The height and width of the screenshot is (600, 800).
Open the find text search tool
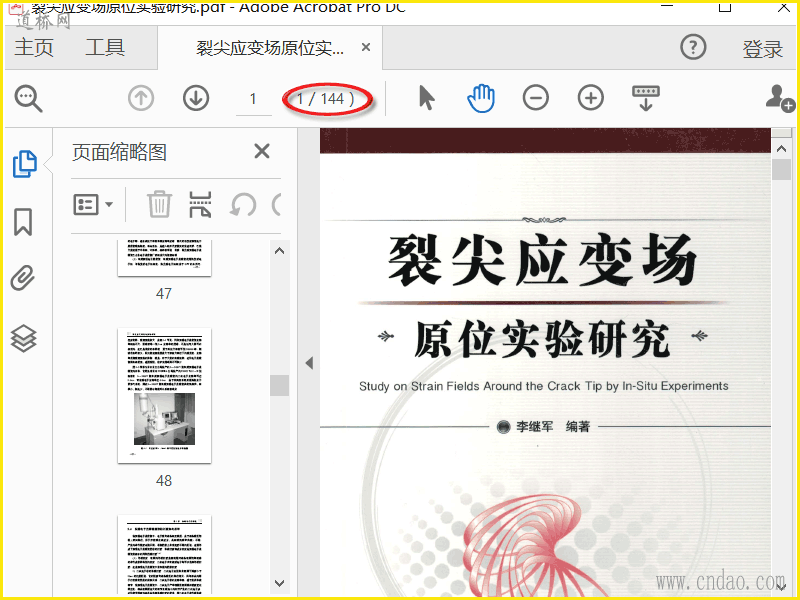pyautogui.click(x=28, y=98)
